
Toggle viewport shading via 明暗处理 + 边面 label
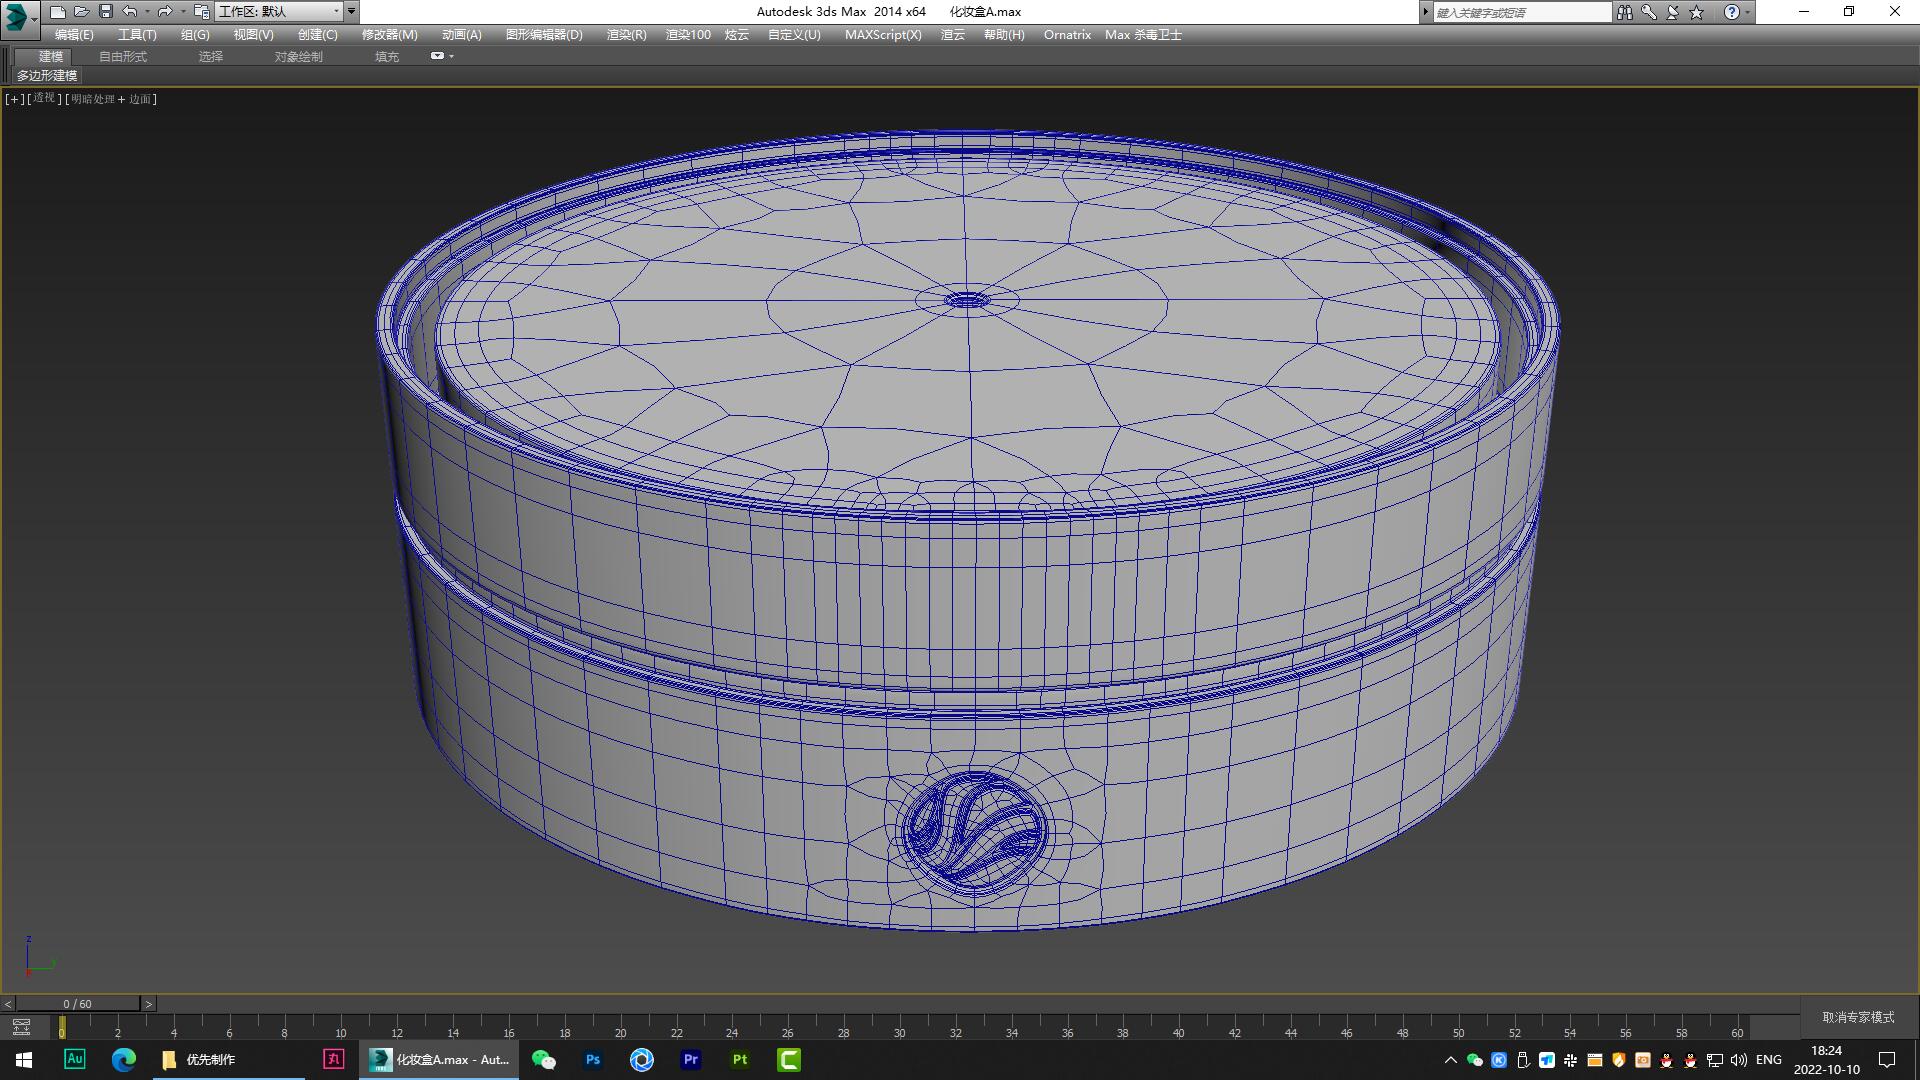[x=111, y=99]
